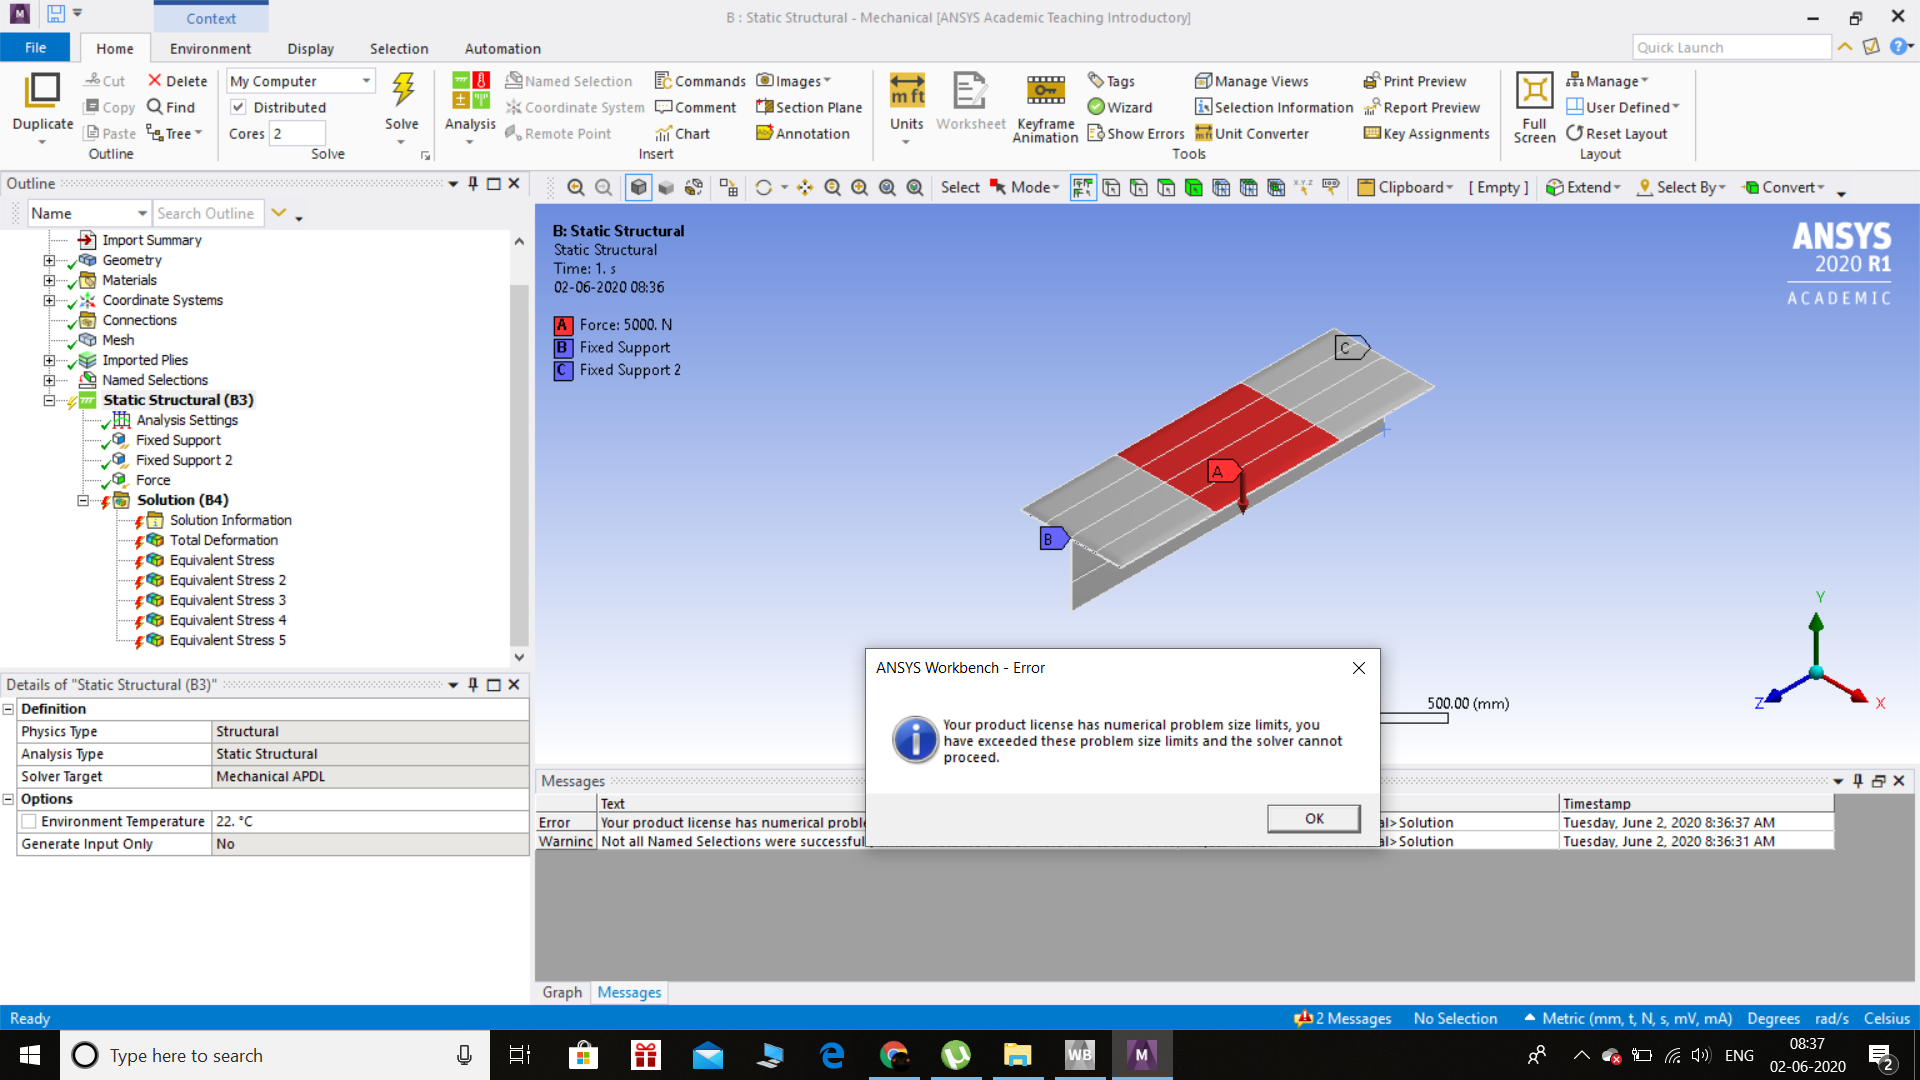This screenshot has width=1920, height=1080.
Task: Switch to the Environment ribbon tab
Action: pos(210,48)
